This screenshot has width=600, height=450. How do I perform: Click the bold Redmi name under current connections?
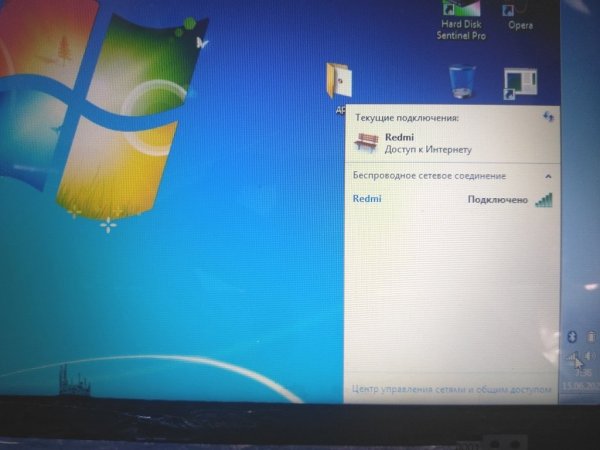(400, 135)
